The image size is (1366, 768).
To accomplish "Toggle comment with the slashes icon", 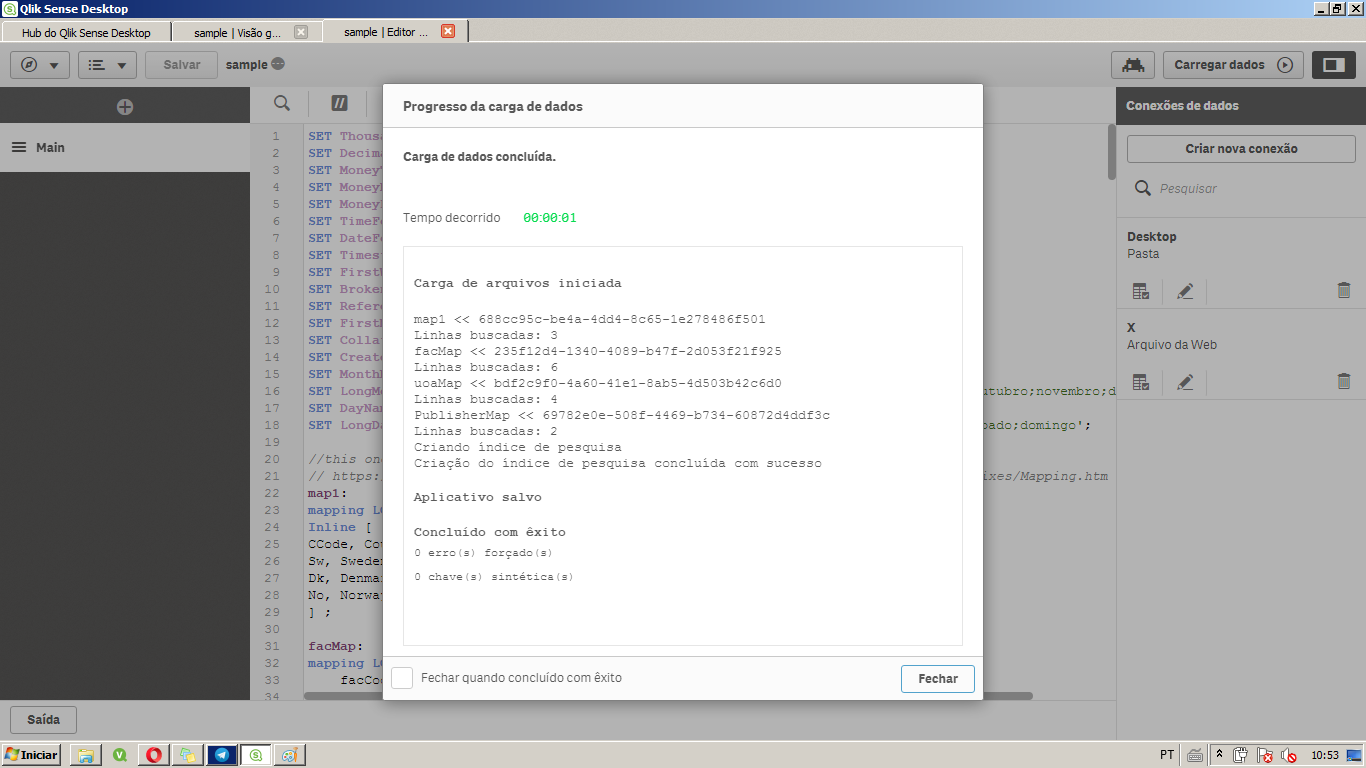I will (339, 103).
